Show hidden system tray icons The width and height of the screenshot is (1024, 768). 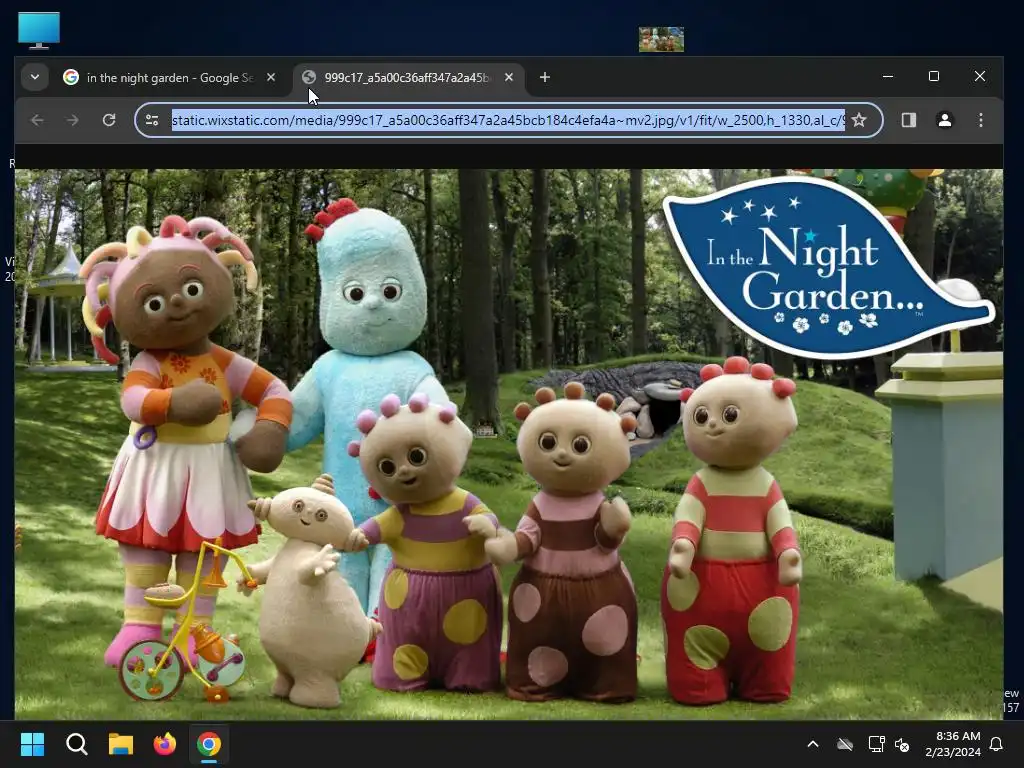pyautogui.click(x=813, y=744)
